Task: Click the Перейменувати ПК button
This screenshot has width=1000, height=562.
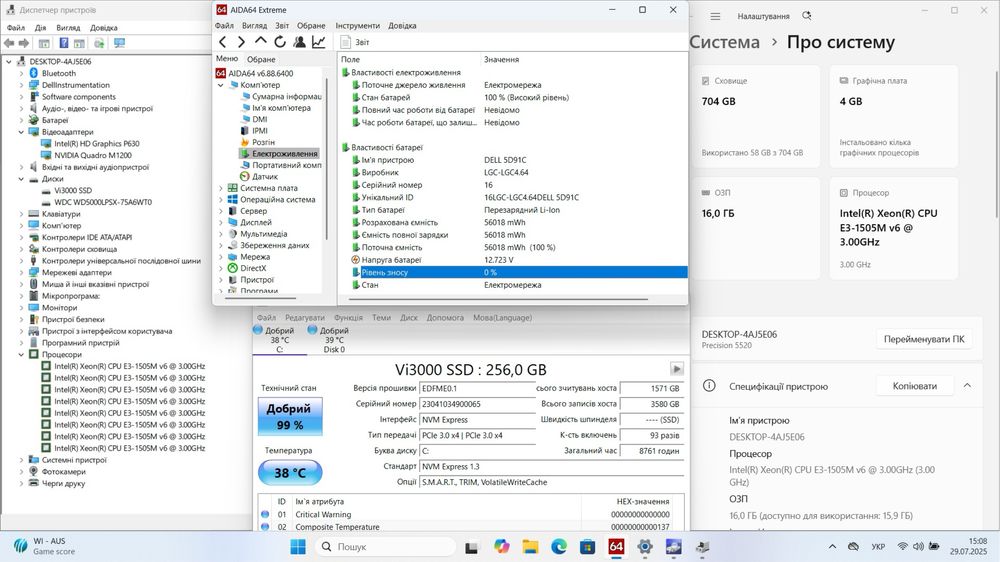Action: click(x=924, y=339)
